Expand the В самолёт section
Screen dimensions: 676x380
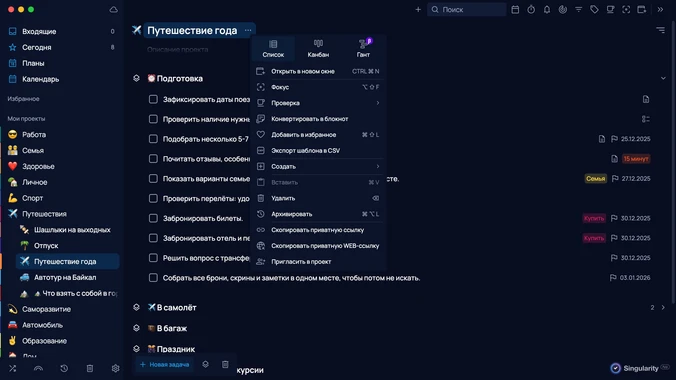136,308
